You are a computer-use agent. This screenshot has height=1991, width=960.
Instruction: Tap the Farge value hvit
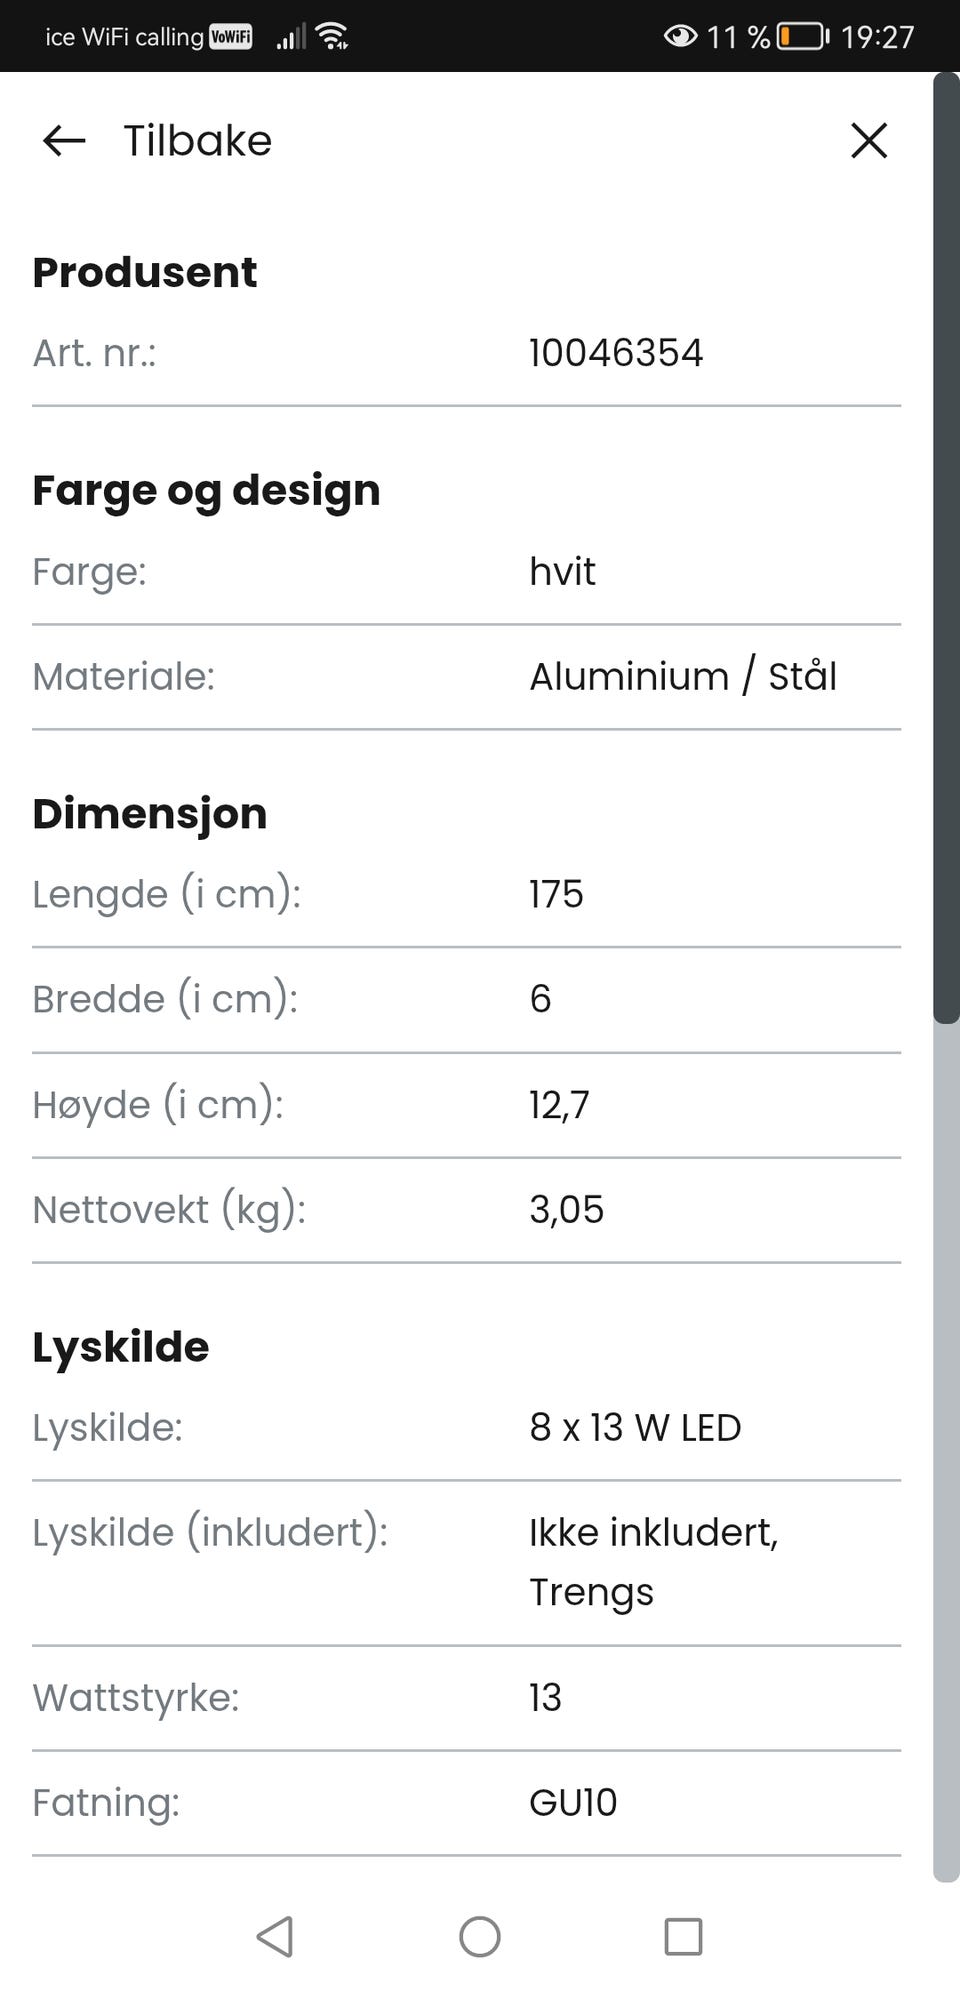point(562,572)
